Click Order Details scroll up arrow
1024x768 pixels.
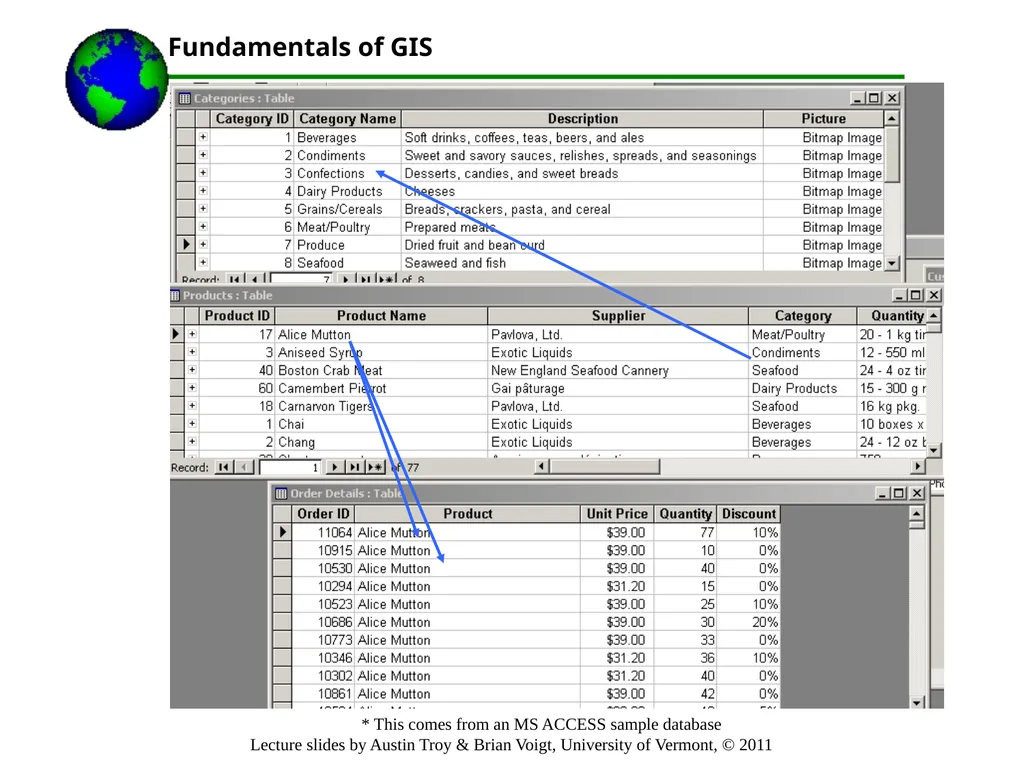(x=917, y=514)
